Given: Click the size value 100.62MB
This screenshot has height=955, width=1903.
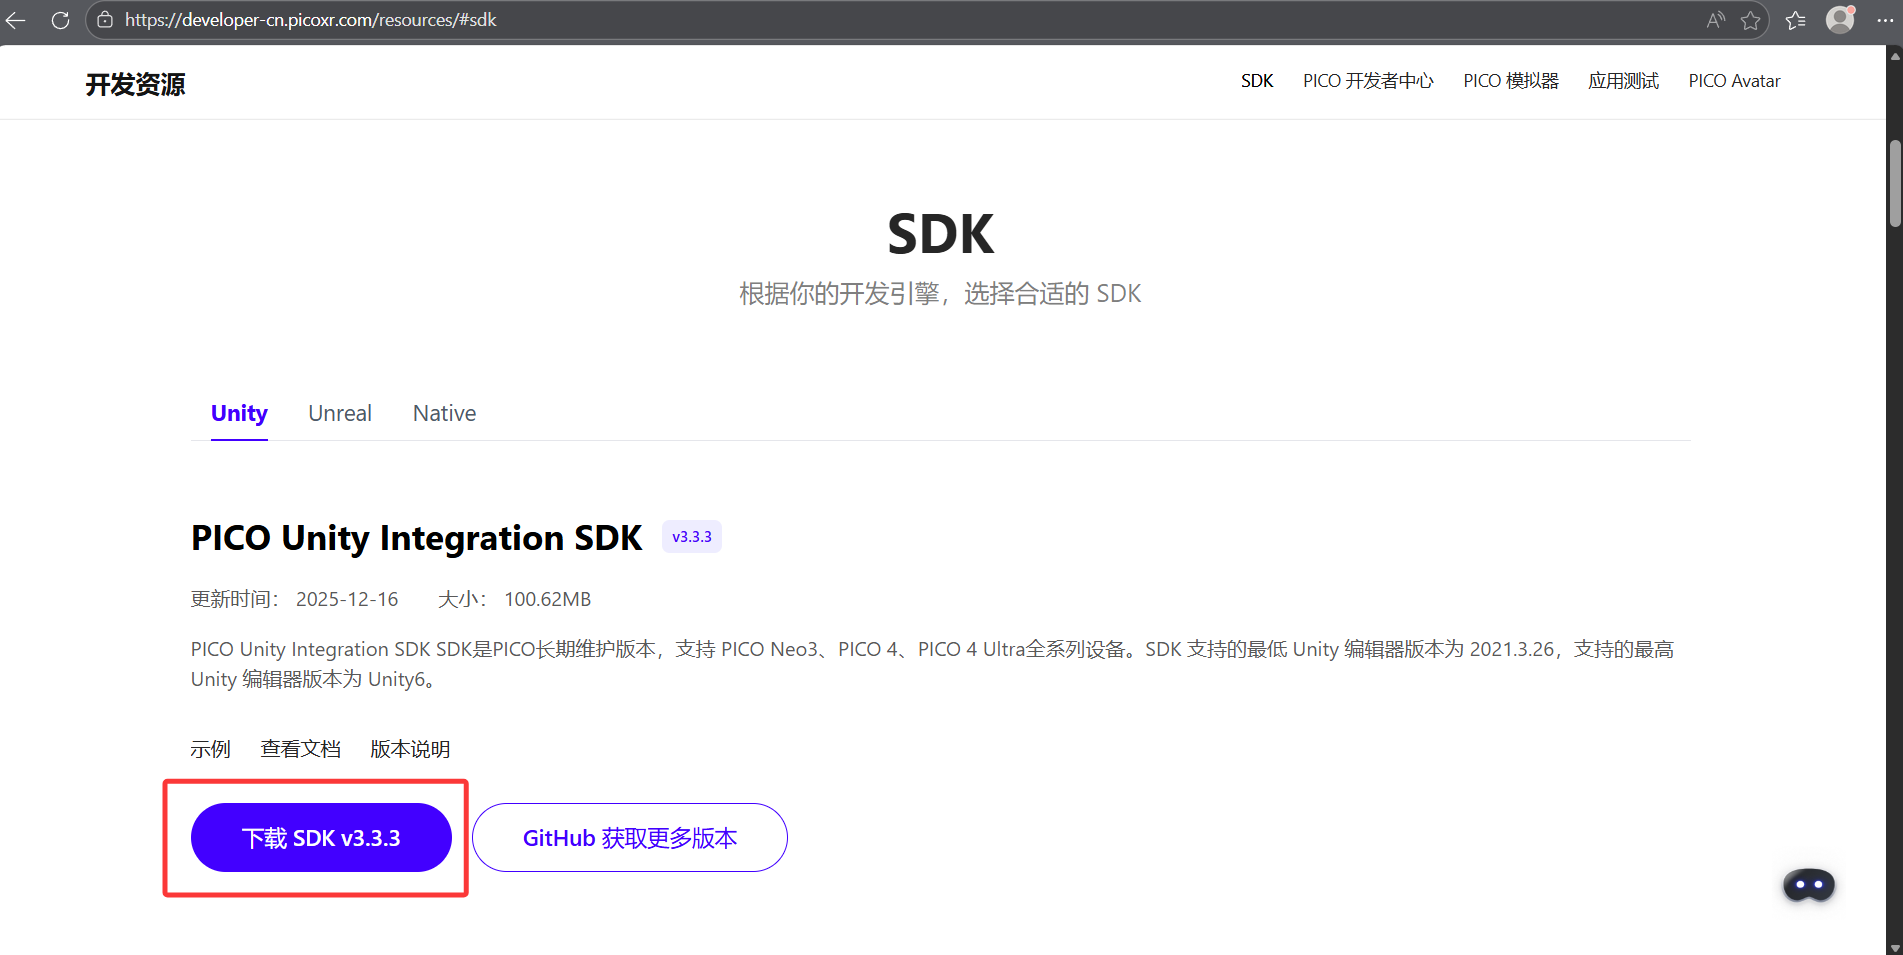Looking at the screenshot, I should click(x=547, y=599).
